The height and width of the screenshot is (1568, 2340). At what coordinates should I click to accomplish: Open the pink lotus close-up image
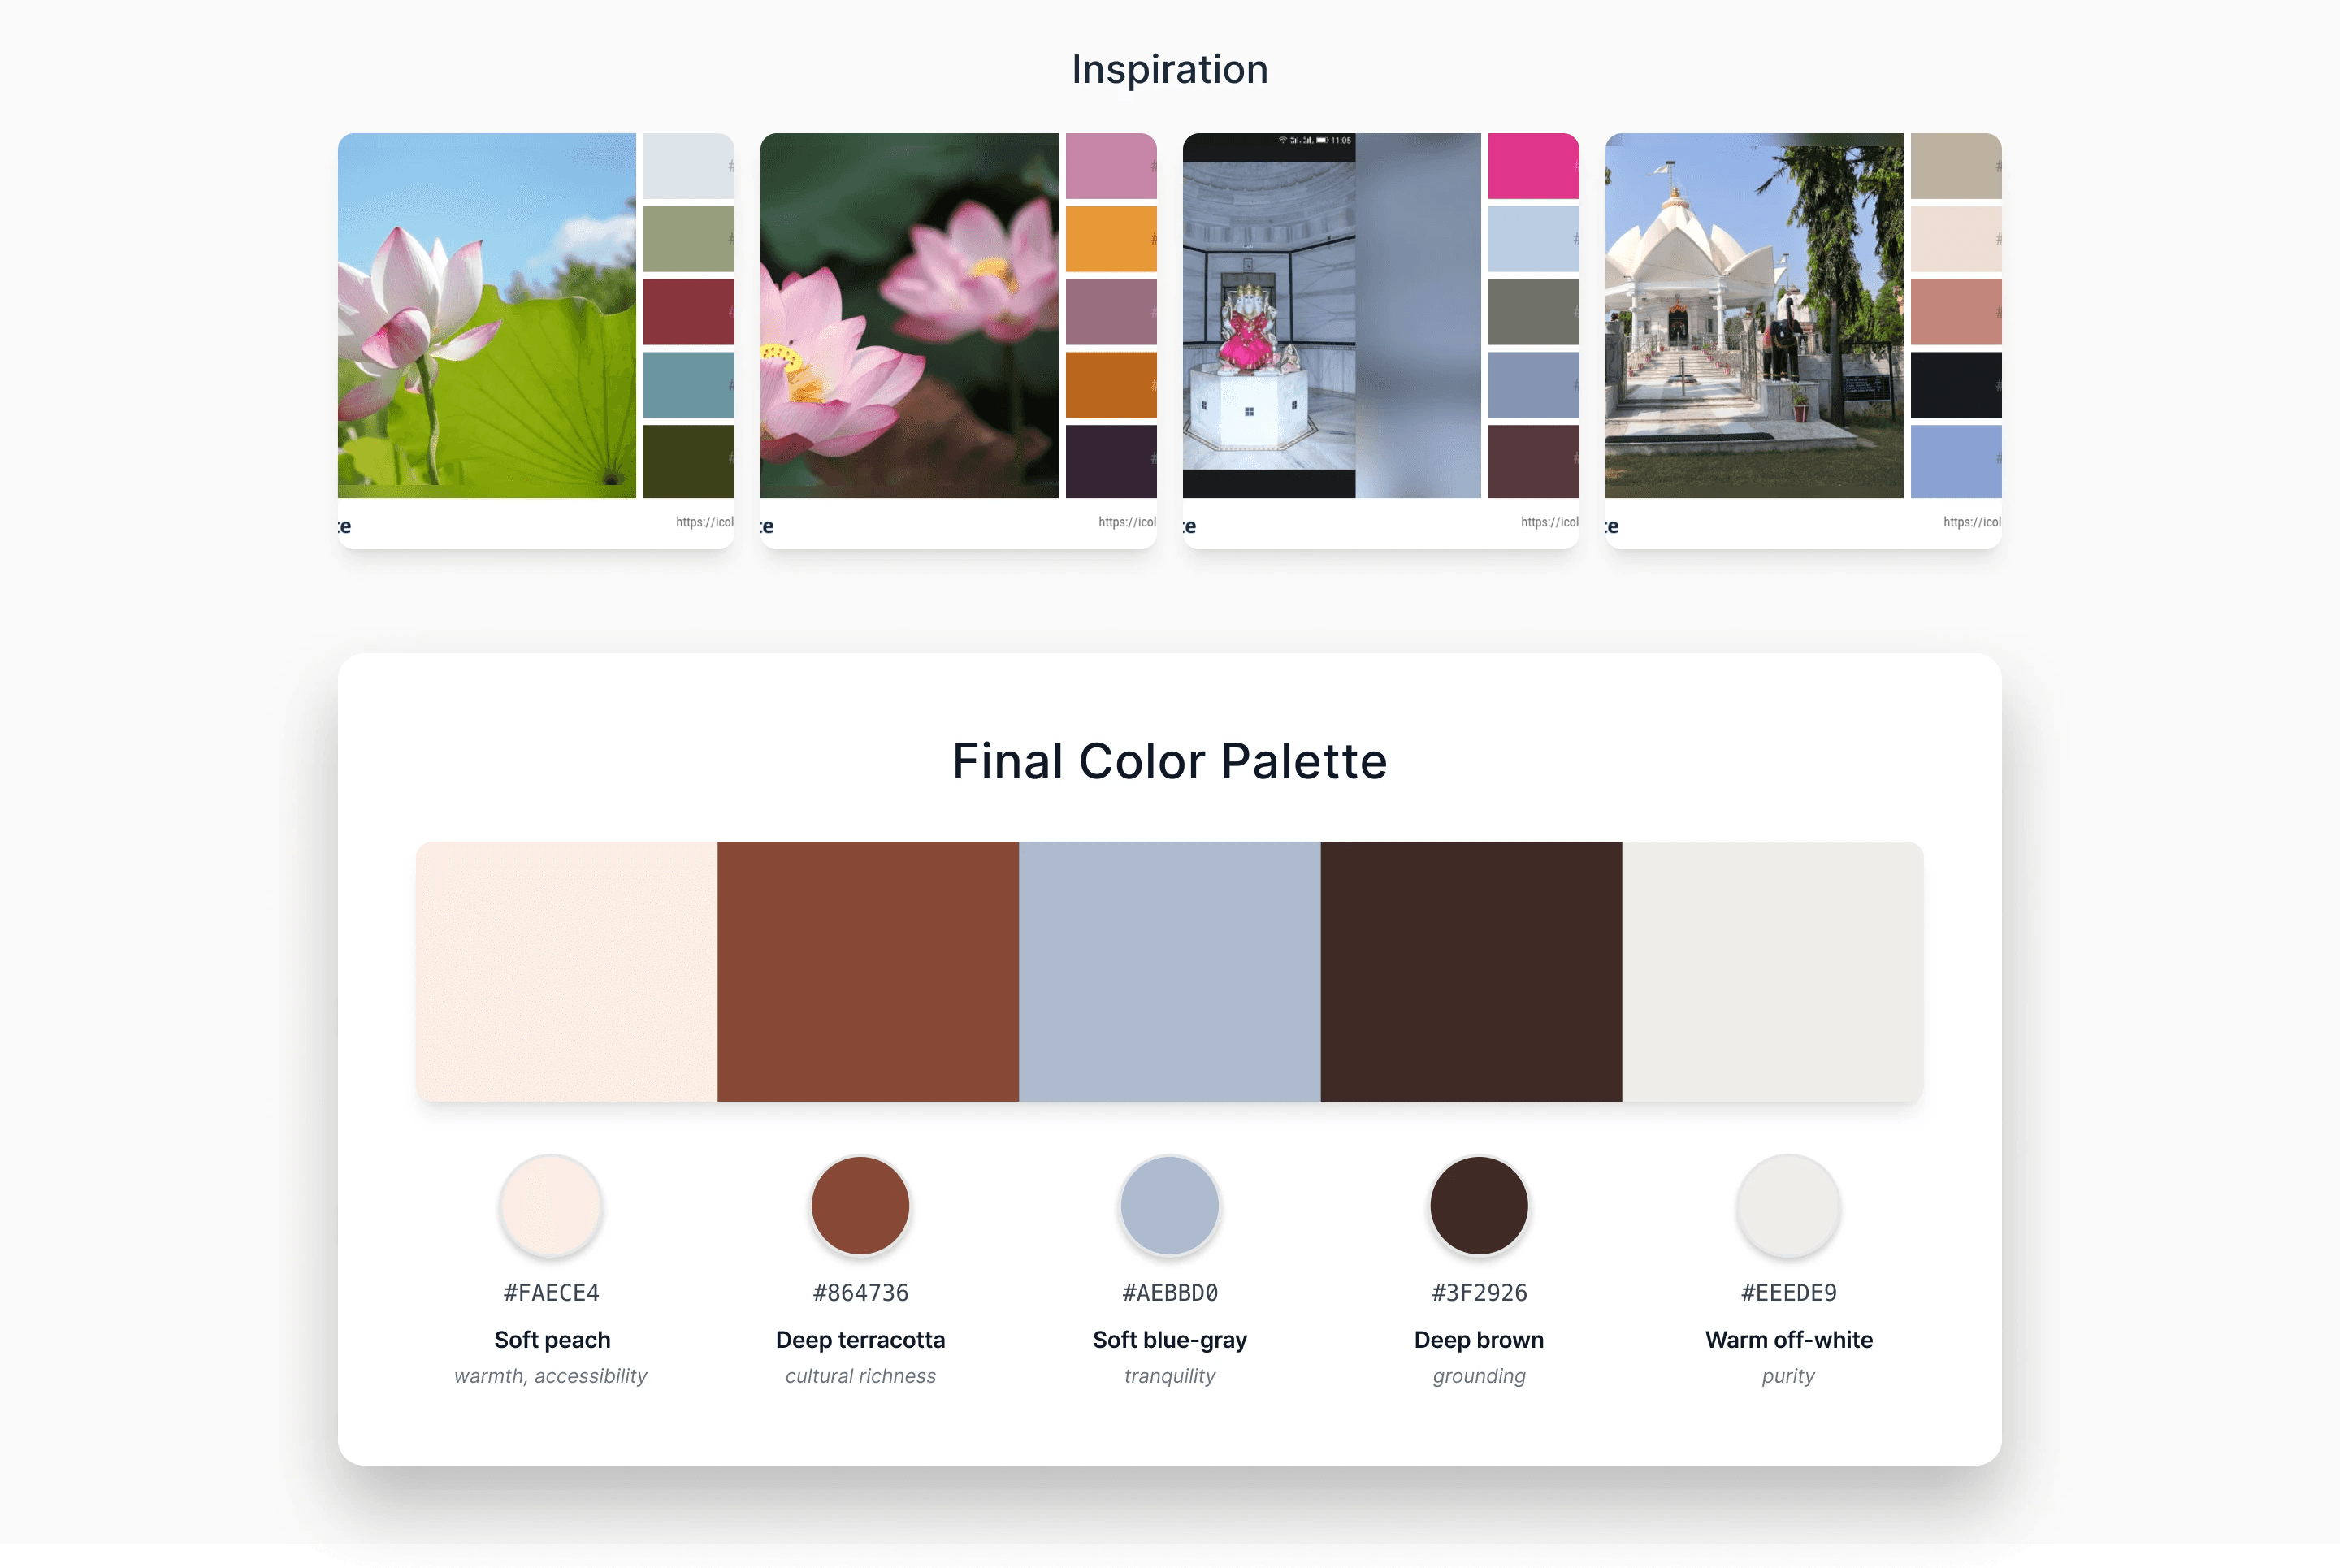(909, 315)
